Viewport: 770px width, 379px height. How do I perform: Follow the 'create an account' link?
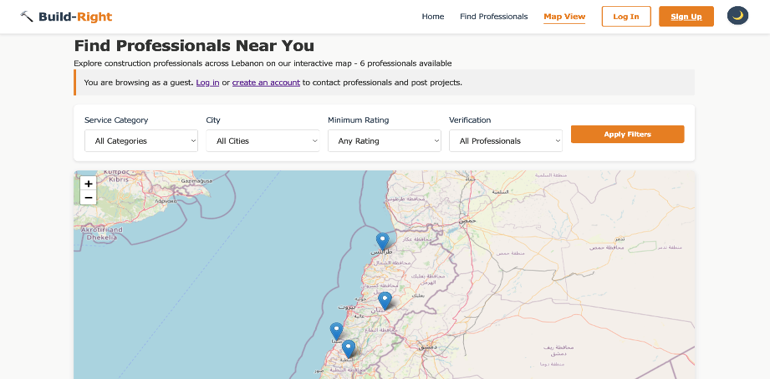[266, 82]
